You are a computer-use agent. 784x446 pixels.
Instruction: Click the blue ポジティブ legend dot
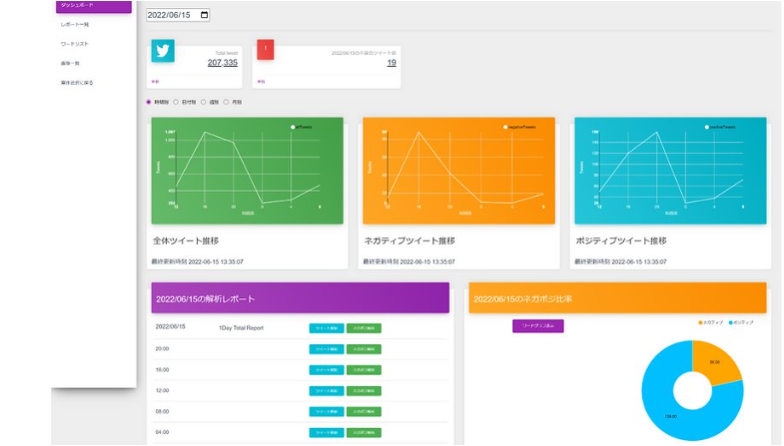pyautogui.click(x=731, y=323)
